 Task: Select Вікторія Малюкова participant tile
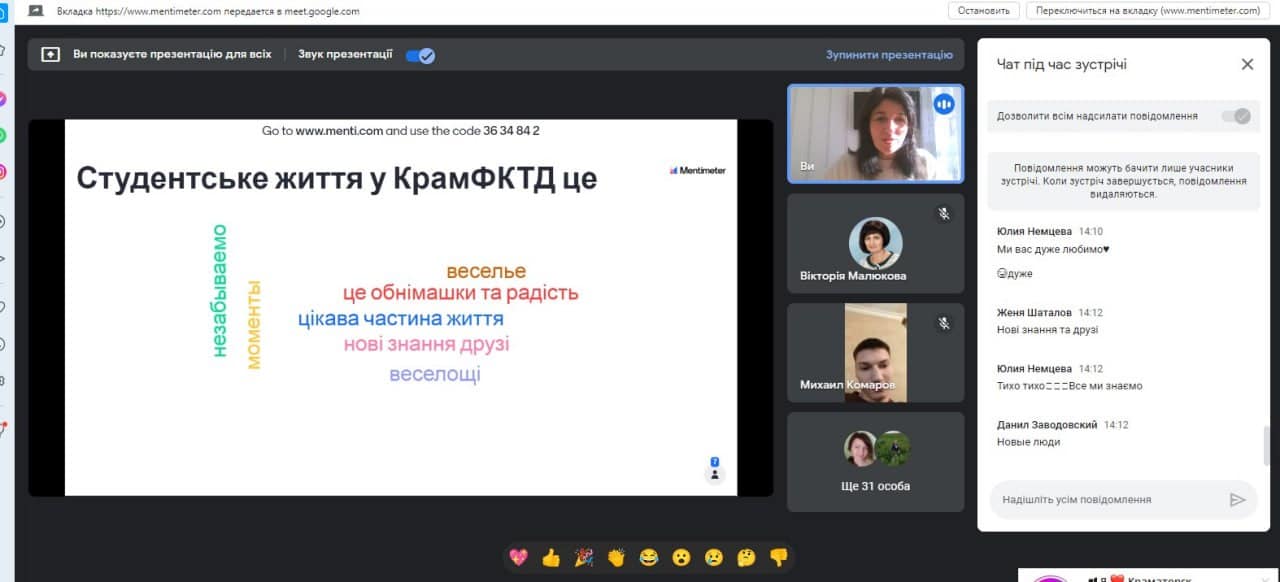(876, 243)
